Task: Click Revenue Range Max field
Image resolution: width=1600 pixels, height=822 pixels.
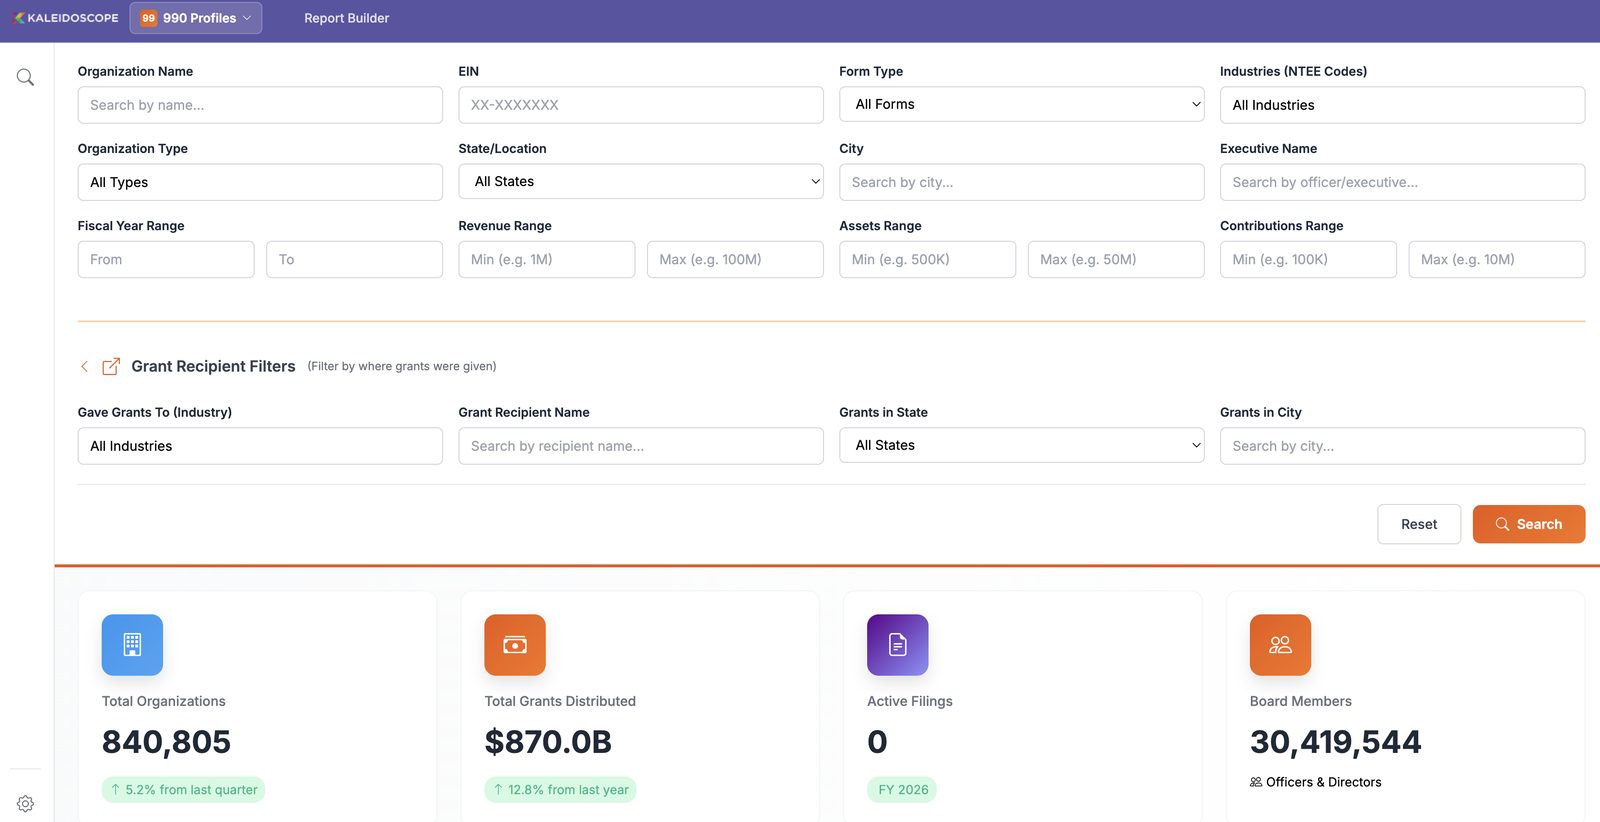Action: click(735, 259)
